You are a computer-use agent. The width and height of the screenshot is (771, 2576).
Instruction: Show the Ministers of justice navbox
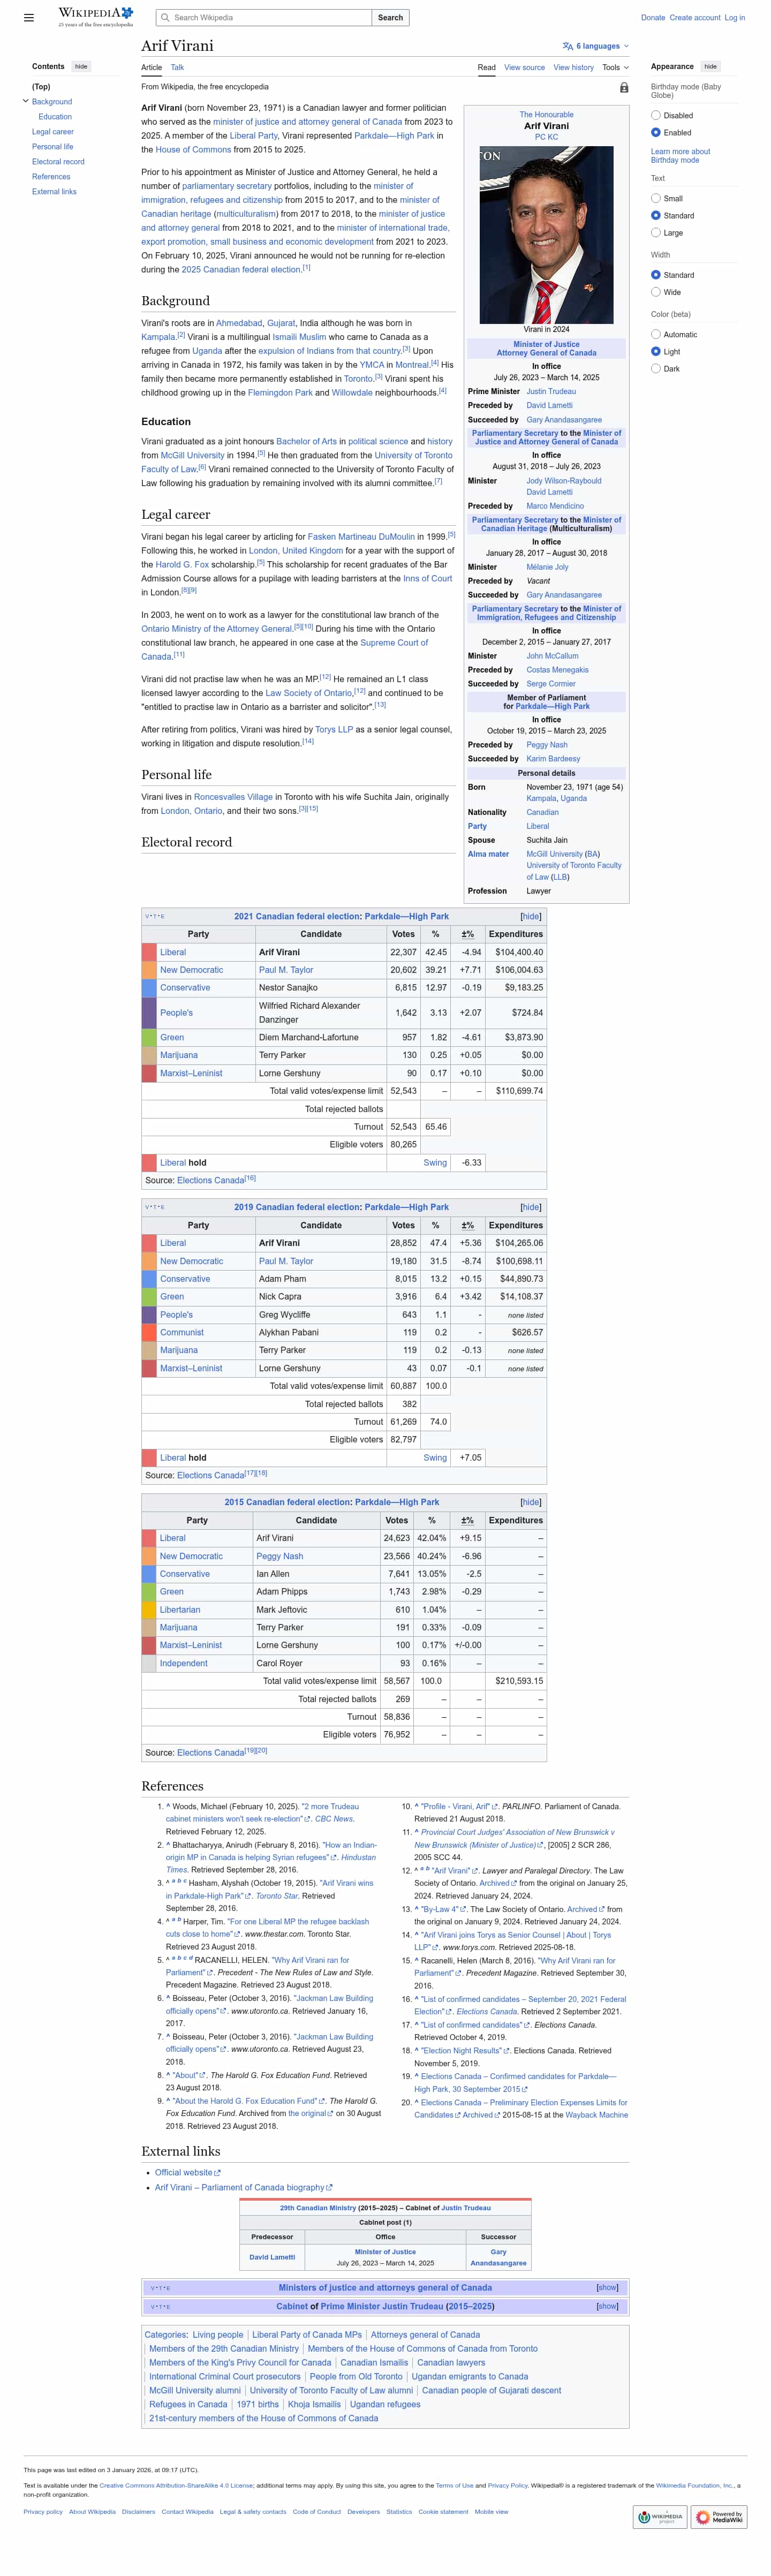(x=607, y=2287)
